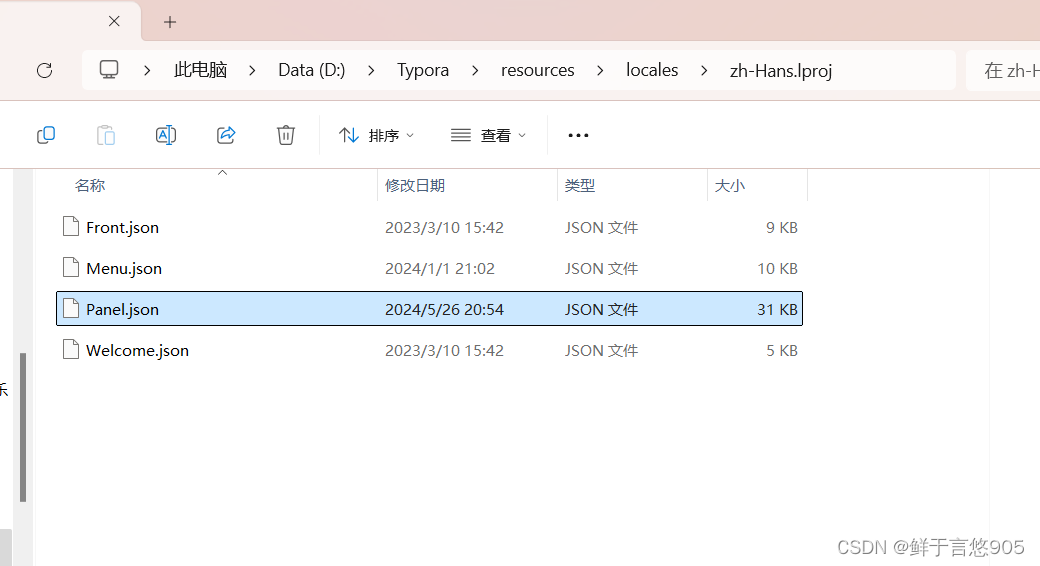Select the Panel.json file icon
The width and height of the screenshot is (1040, 566).
coord(71,309)
